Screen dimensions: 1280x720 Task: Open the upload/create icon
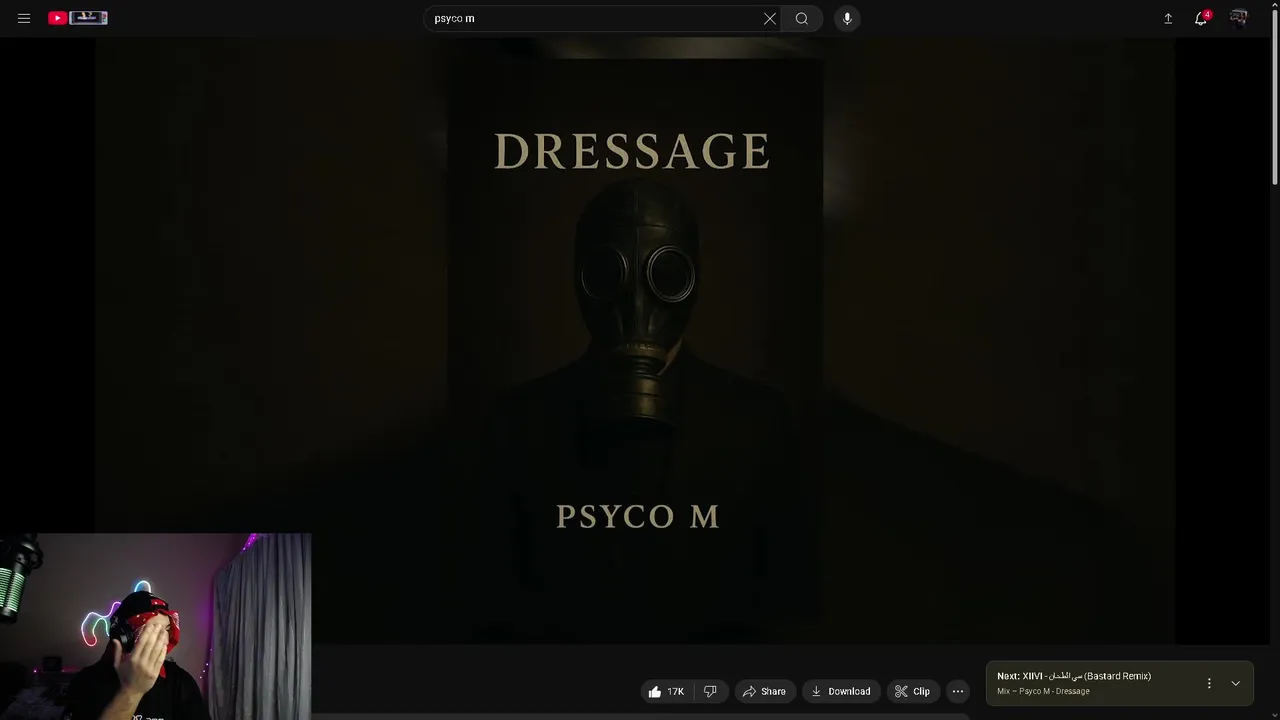click(1168, 18)
